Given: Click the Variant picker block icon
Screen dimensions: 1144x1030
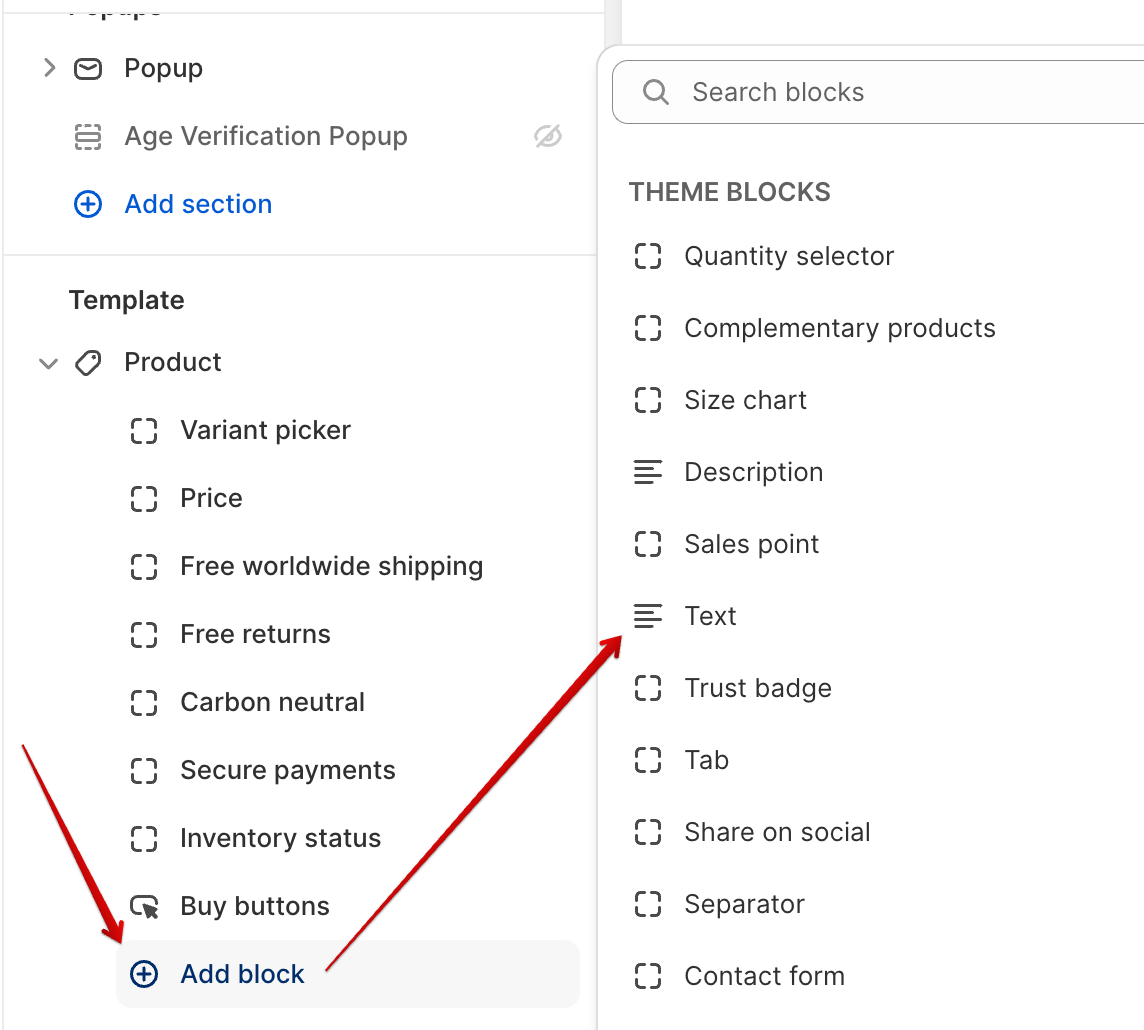Looking at the screenshot, I should [145, 431].
